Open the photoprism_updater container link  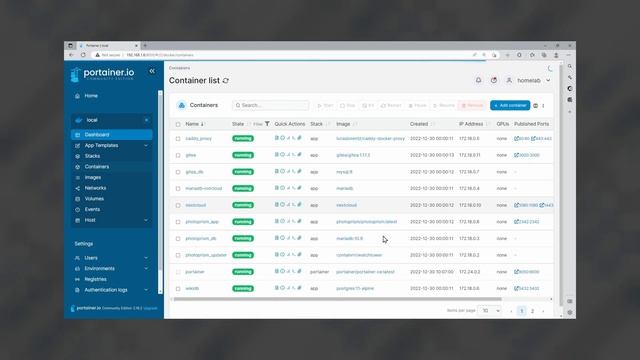(x=206, y=255)
